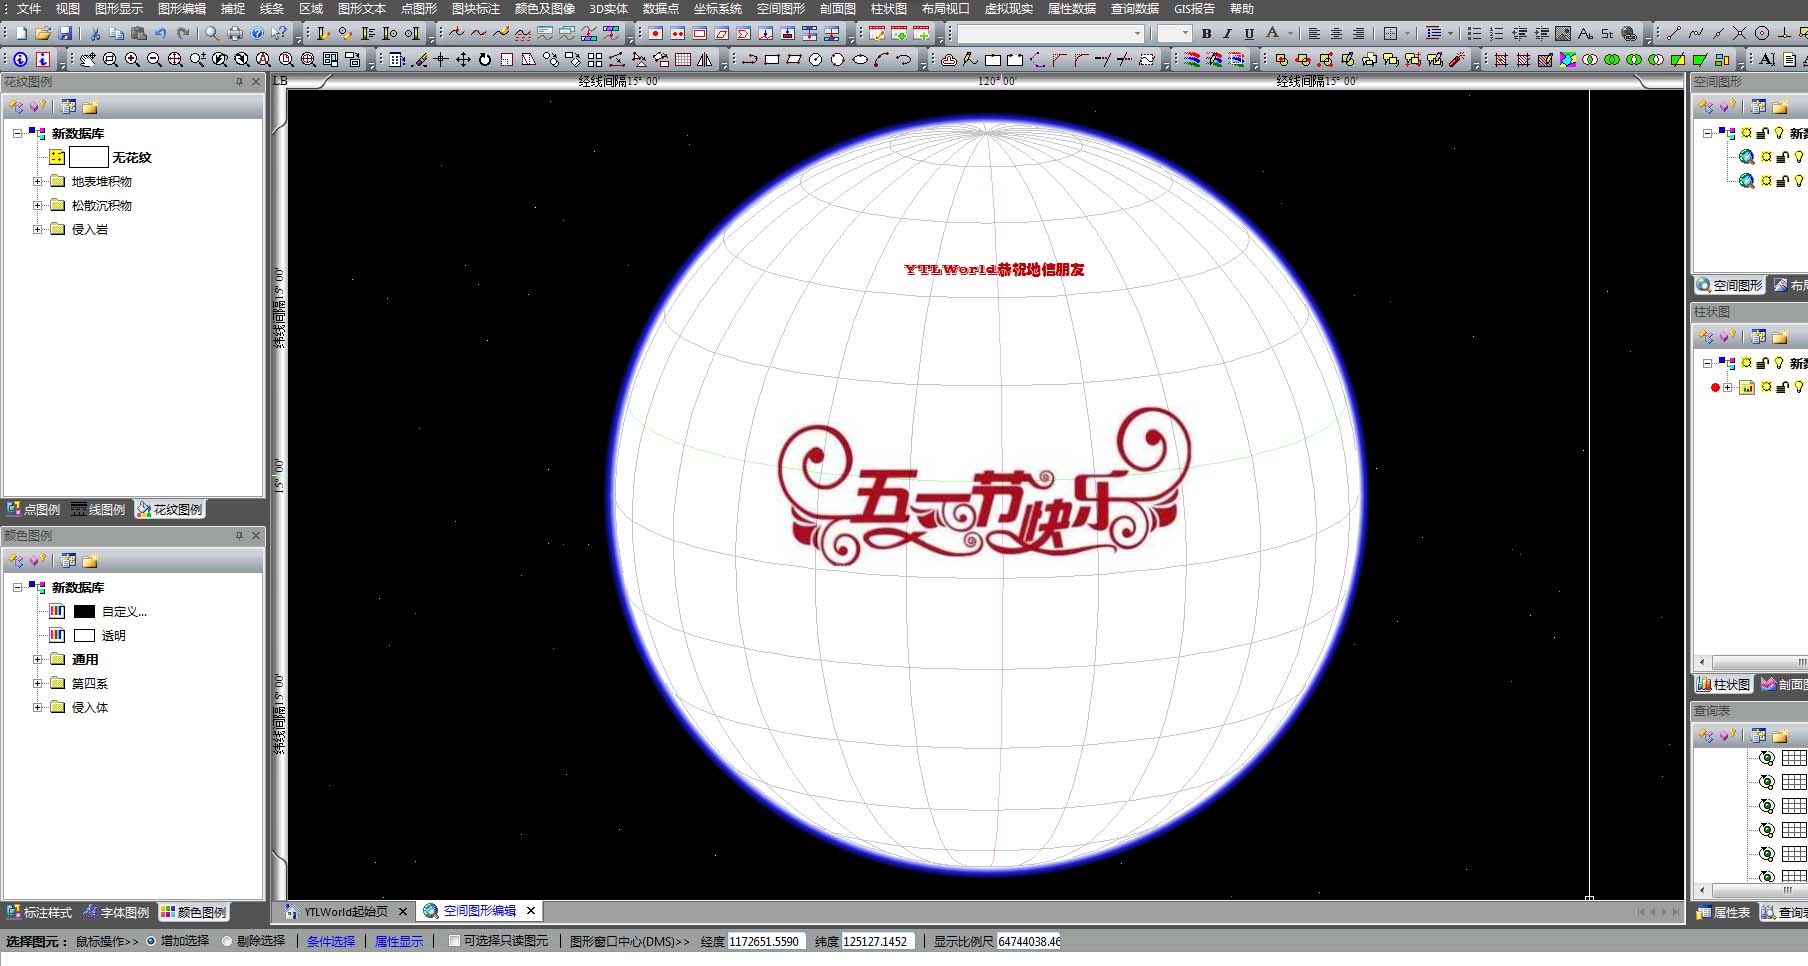Click the 属性显示 link
The width and height of the screenshot is (1808, 966).
(x=399, y=942)
